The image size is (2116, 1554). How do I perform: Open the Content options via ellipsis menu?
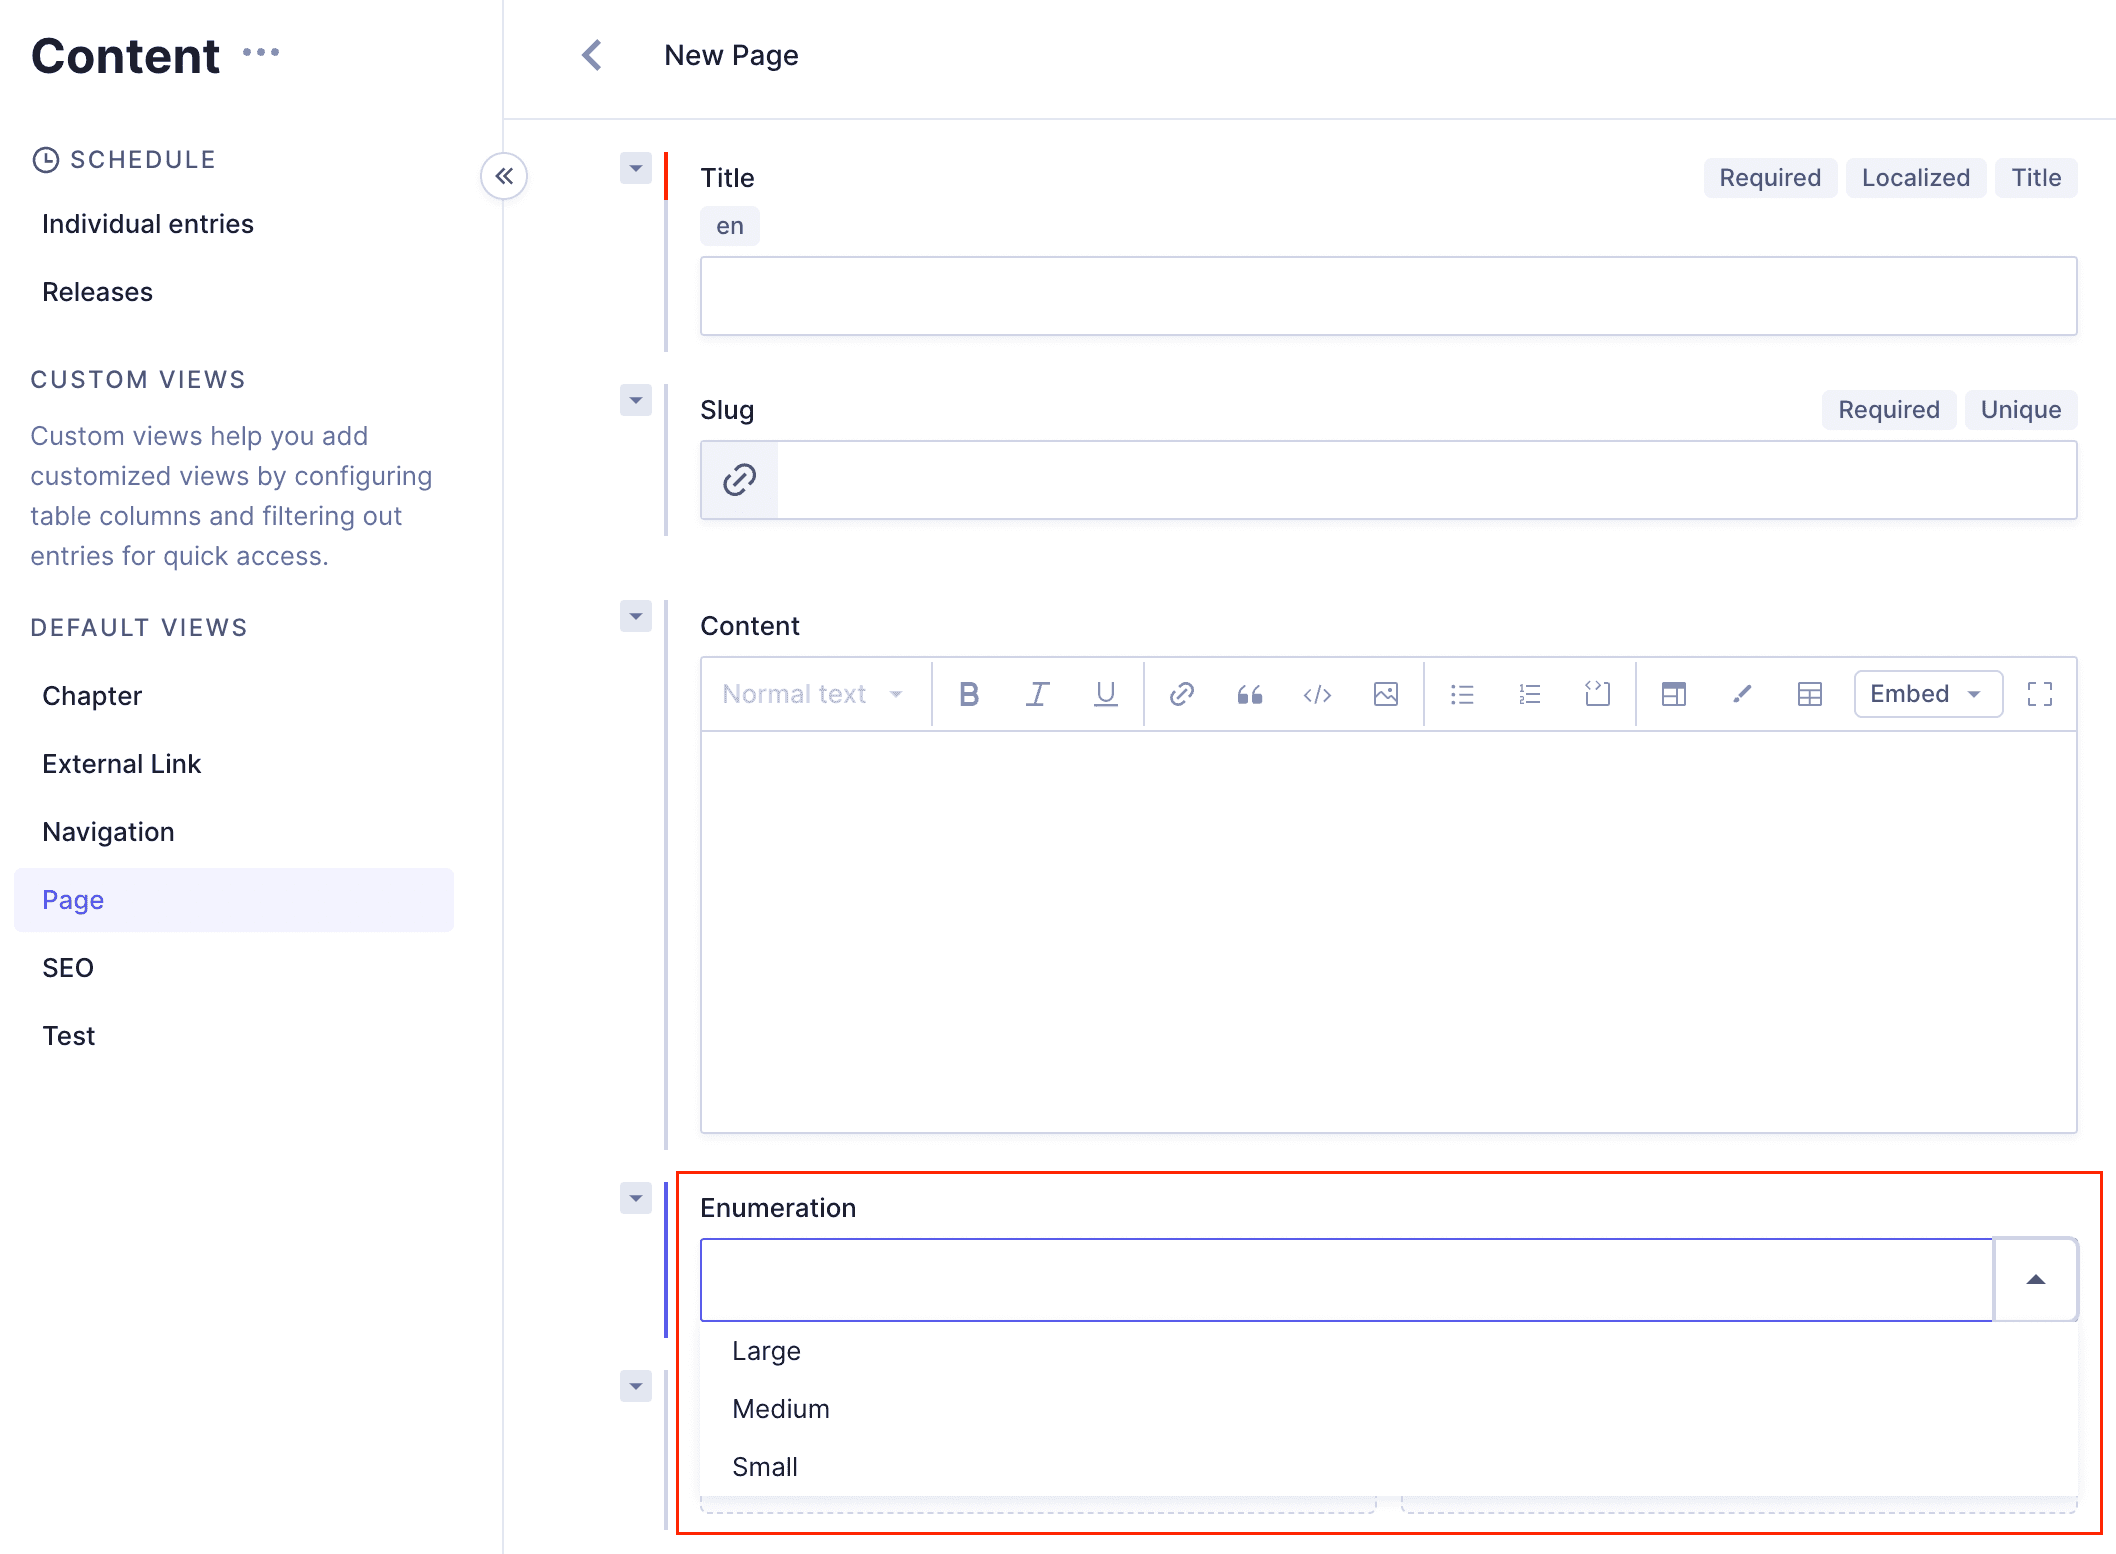click(x=262, y=52)
